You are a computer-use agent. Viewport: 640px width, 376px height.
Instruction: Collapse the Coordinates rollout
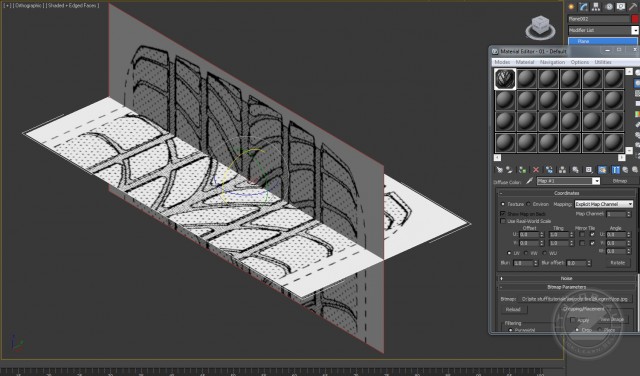[x=567, y=193]
